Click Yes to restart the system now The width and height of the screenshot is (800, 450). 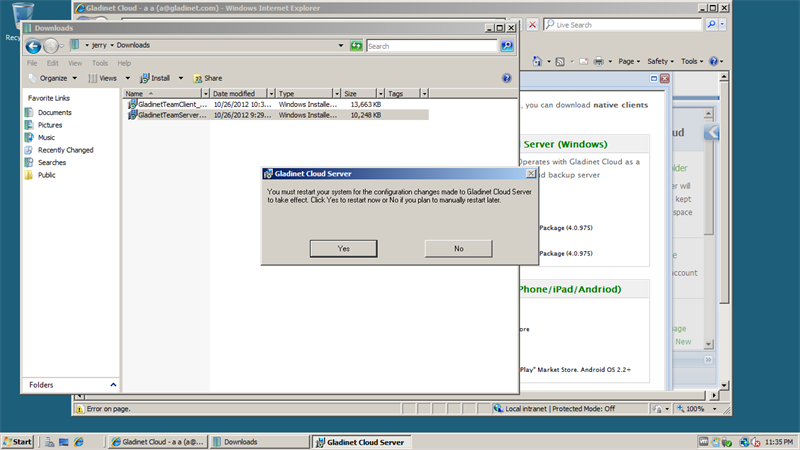(x=343, y=248)
